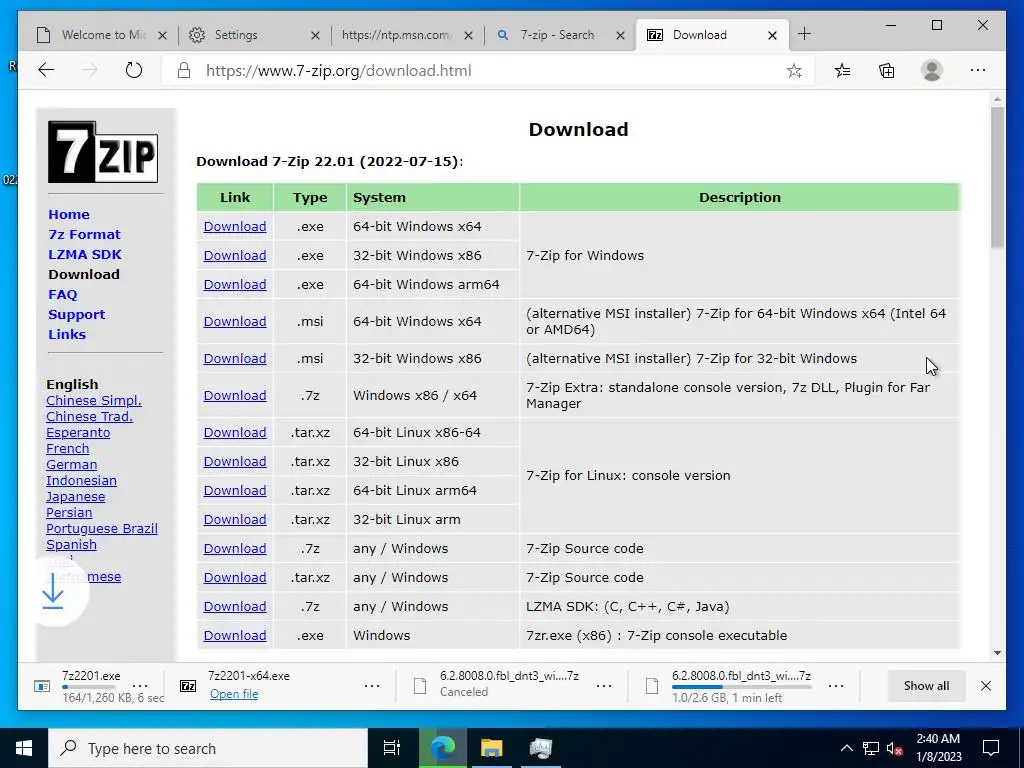Screen dimensions: 1024x768
Task: Close the Settings tab
Action: [x=315, y=35]
